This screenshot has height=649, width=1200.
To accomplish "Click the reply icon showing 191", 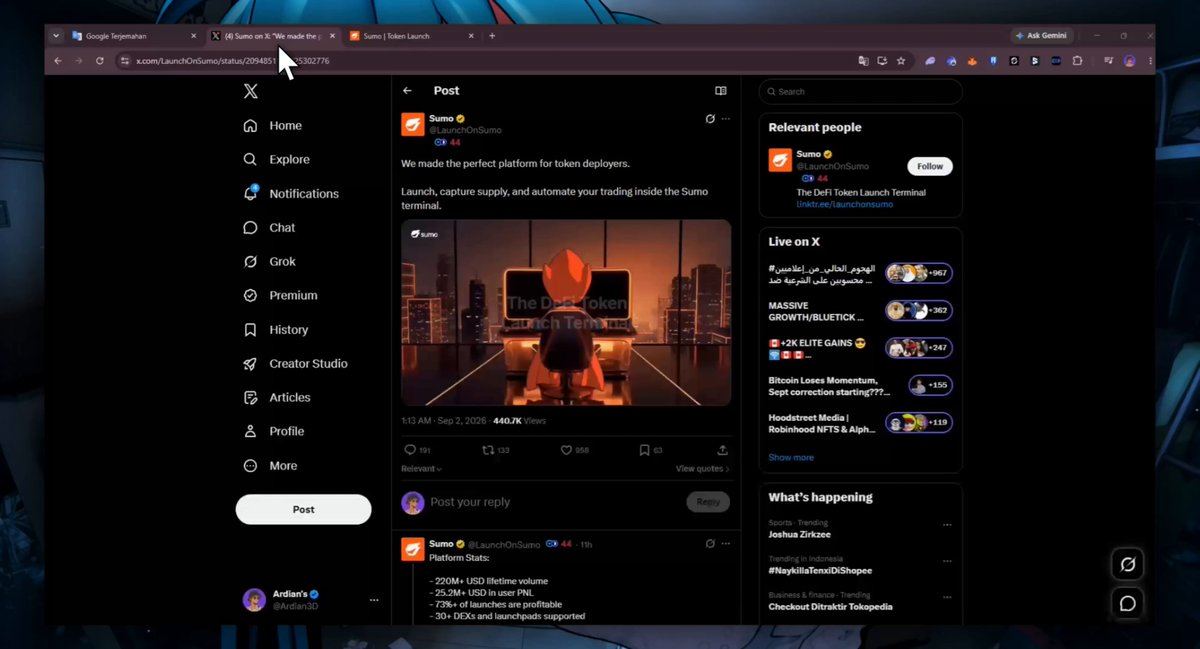I will point(417,450).
